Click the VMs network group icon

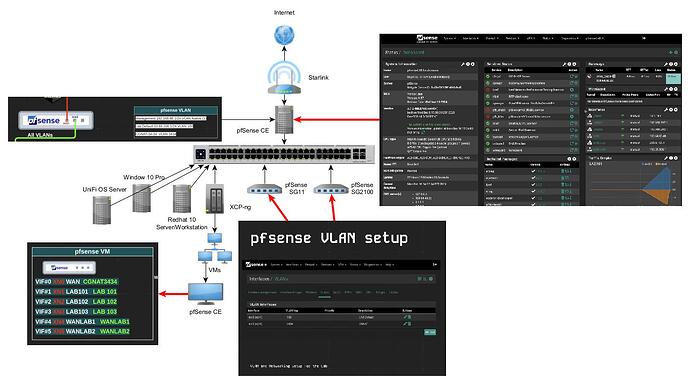215,249
